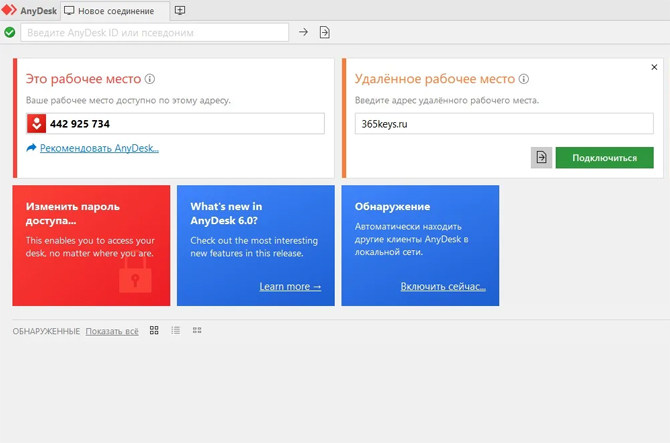The width and height of the screenshot is (670, 443).
Task: Switch discovered list to large tiles view
Action: click(x=154, y=330)
